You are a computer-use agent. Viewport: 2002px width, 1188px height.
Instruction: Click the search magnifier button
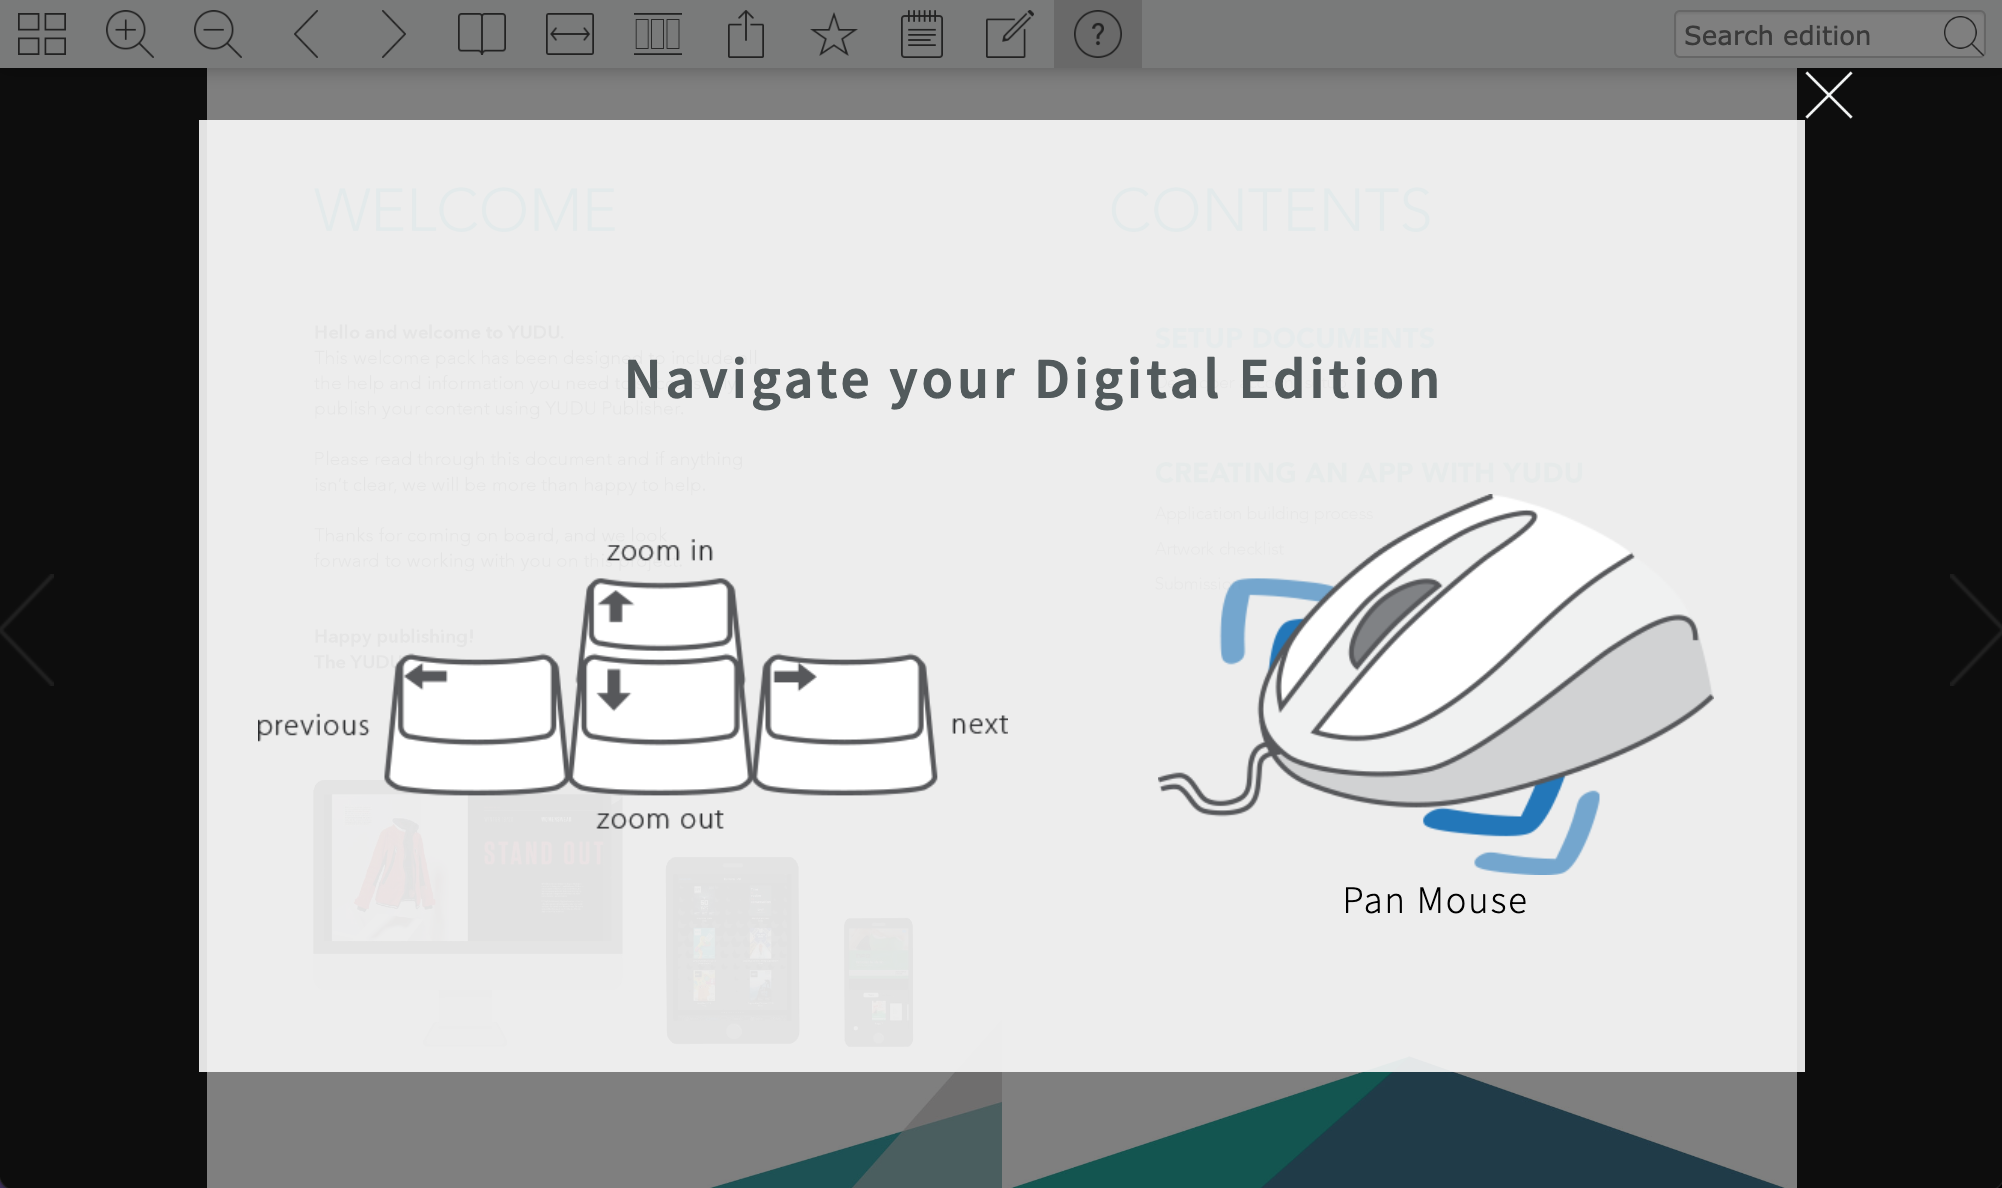tap(1963, 35)
